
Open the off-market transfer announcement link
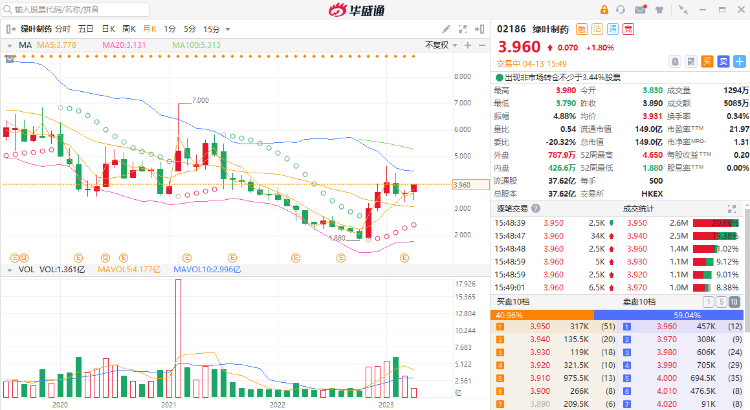(562, 78)
